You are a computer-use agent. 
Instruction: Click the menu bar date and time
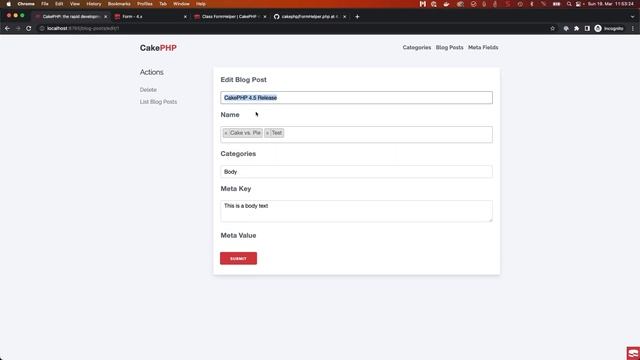611,4
